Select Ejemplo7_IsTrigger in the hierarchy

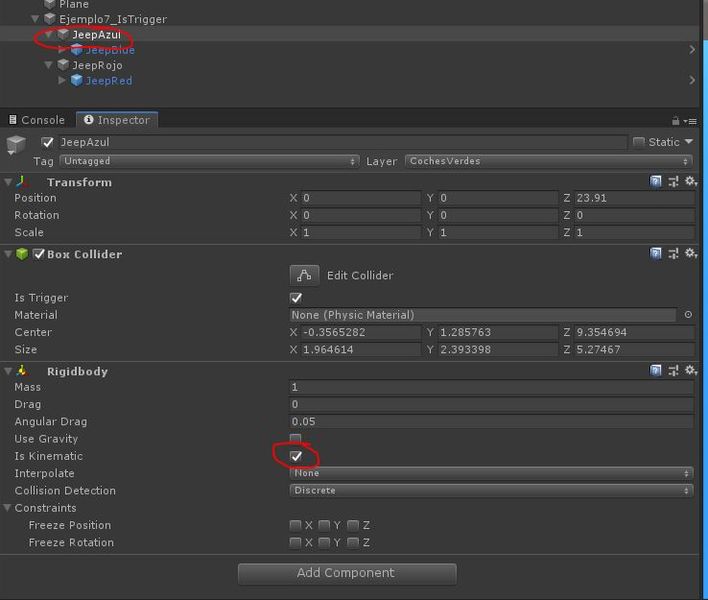113,19
